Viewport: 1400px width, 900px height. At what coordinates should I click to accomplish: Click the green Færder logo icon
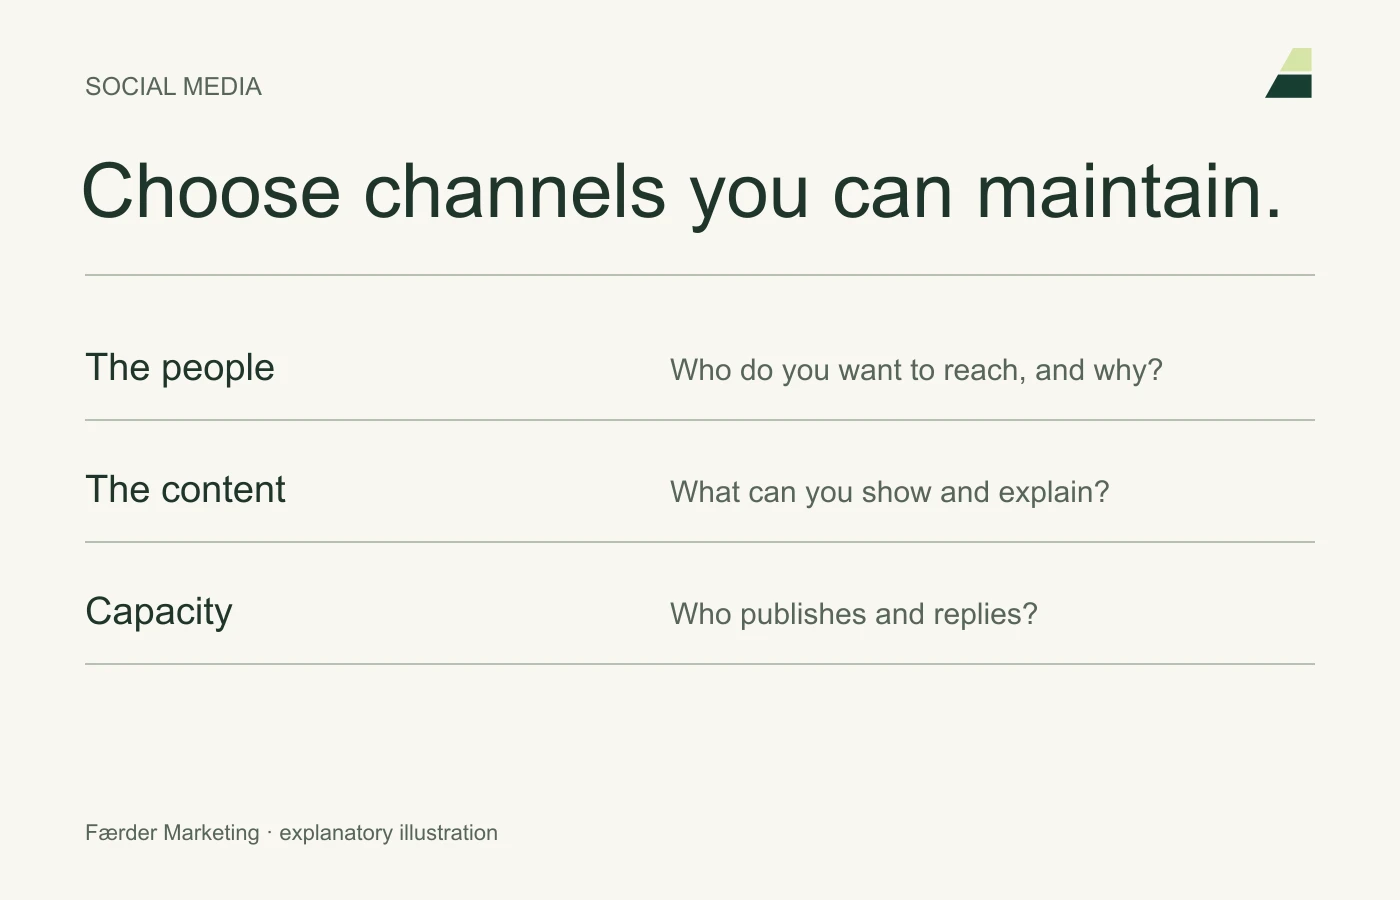(1289, 73)
